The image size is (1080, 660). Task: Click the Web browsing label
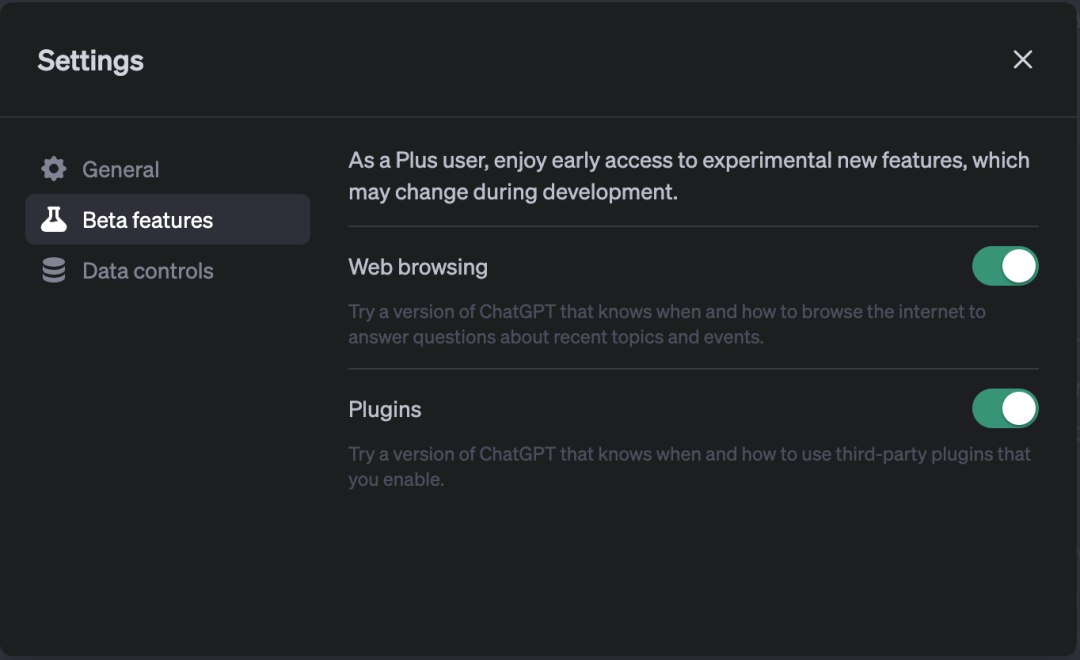418,267
